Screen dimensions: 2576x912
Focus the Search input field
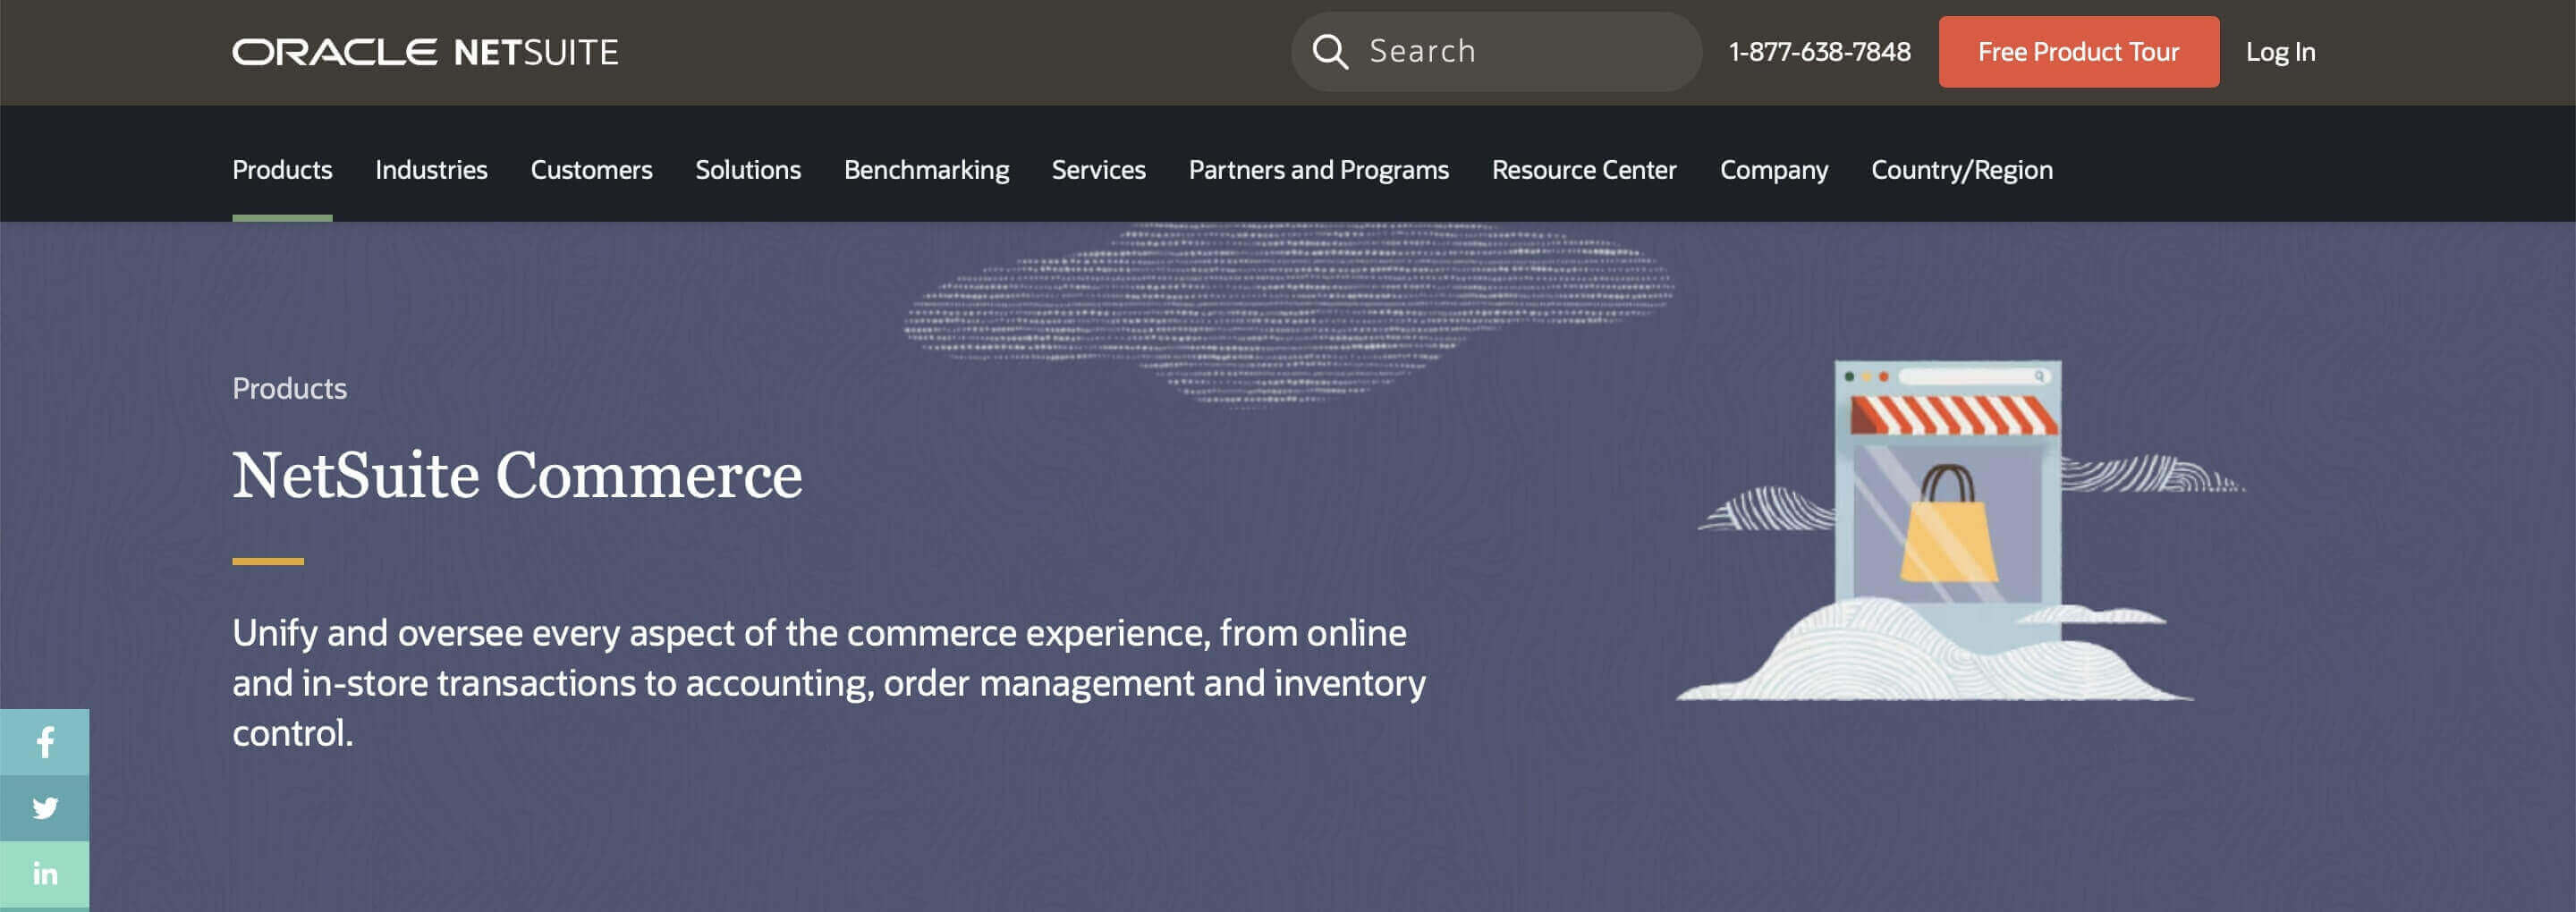coord(1496,52)
